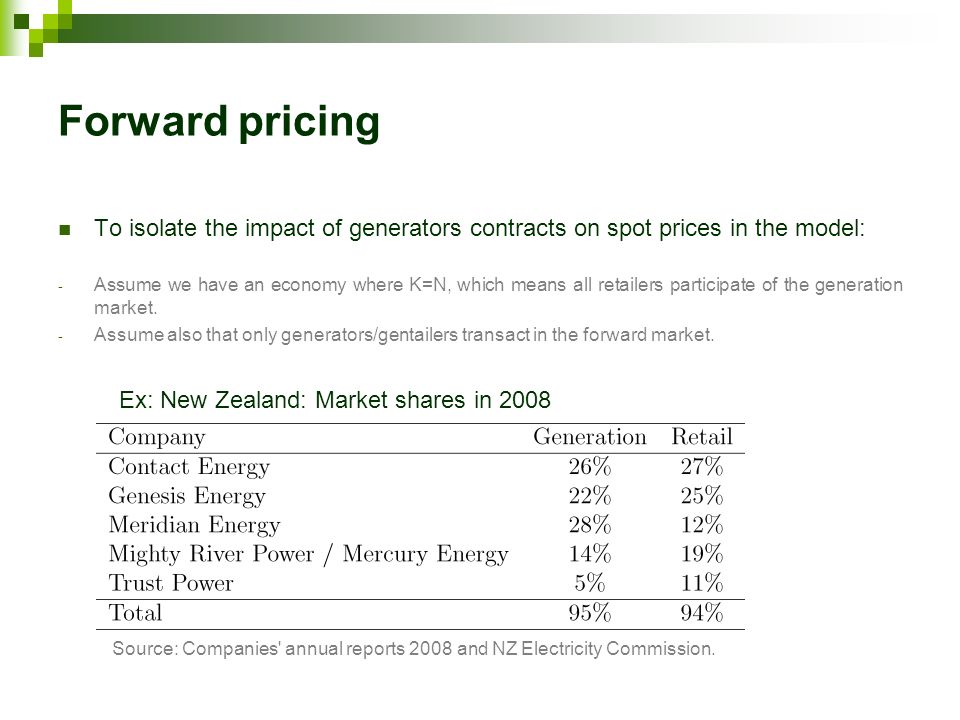
Task: Select the 'Ex: New Zealand' table caption
Action: click(335, 400)
